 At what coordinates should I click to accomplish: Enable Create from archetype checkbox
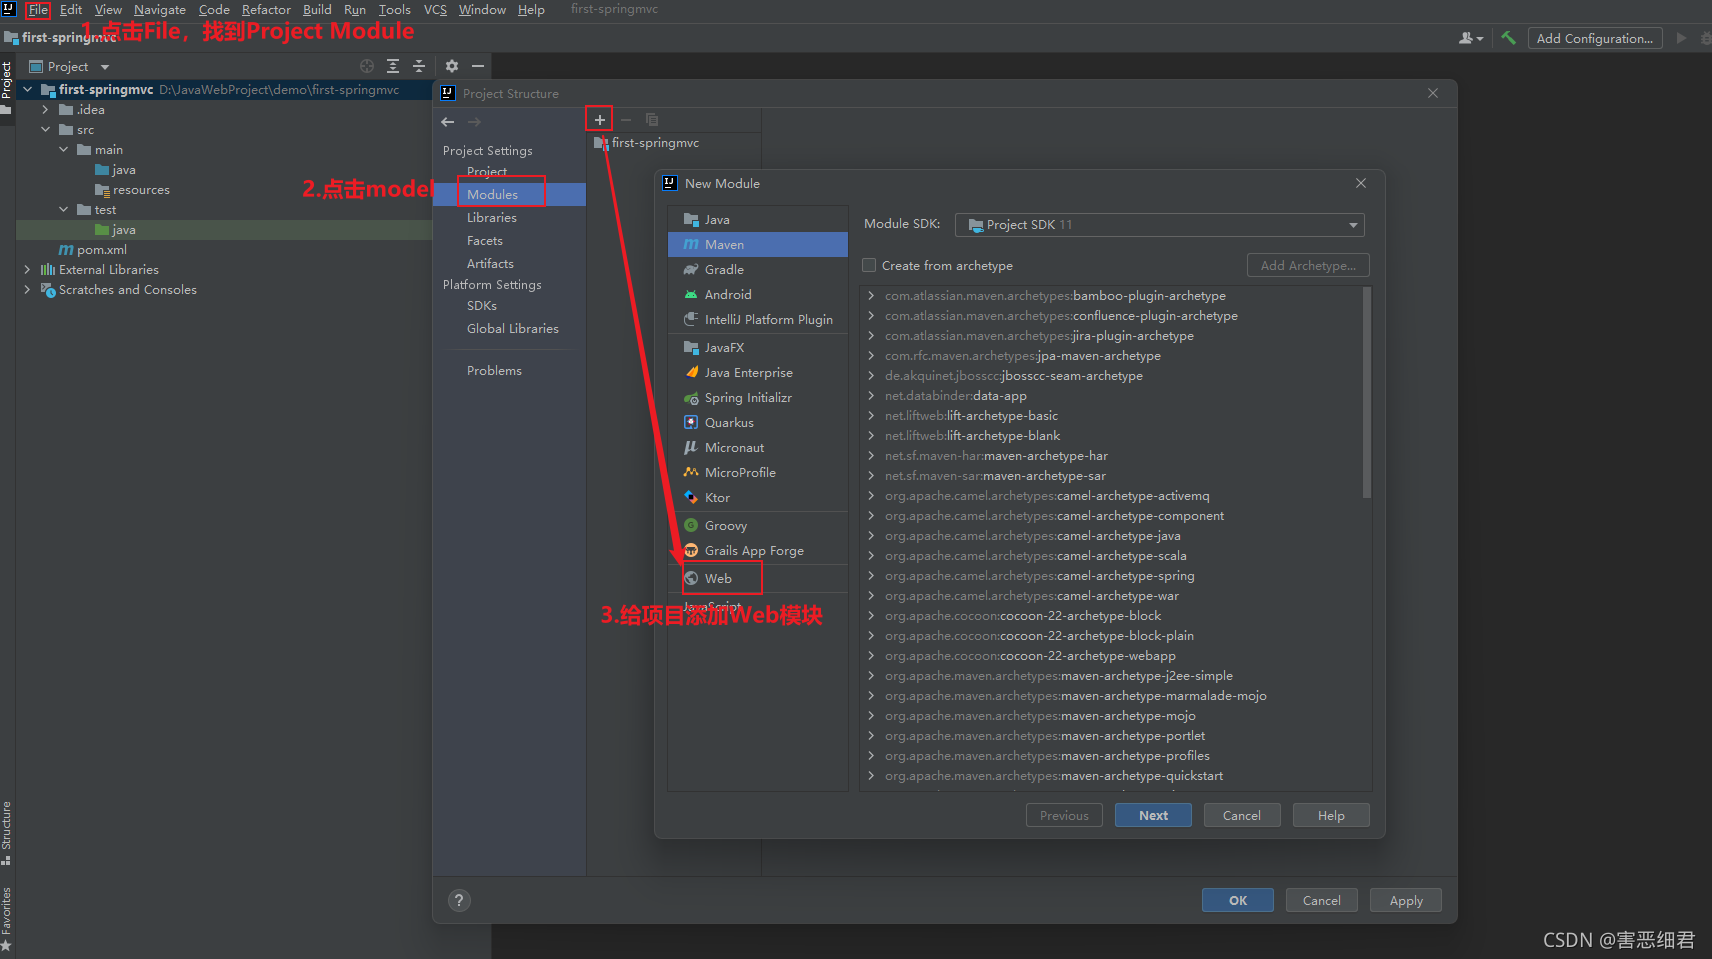pyautogui.click(x=869, y=266)
